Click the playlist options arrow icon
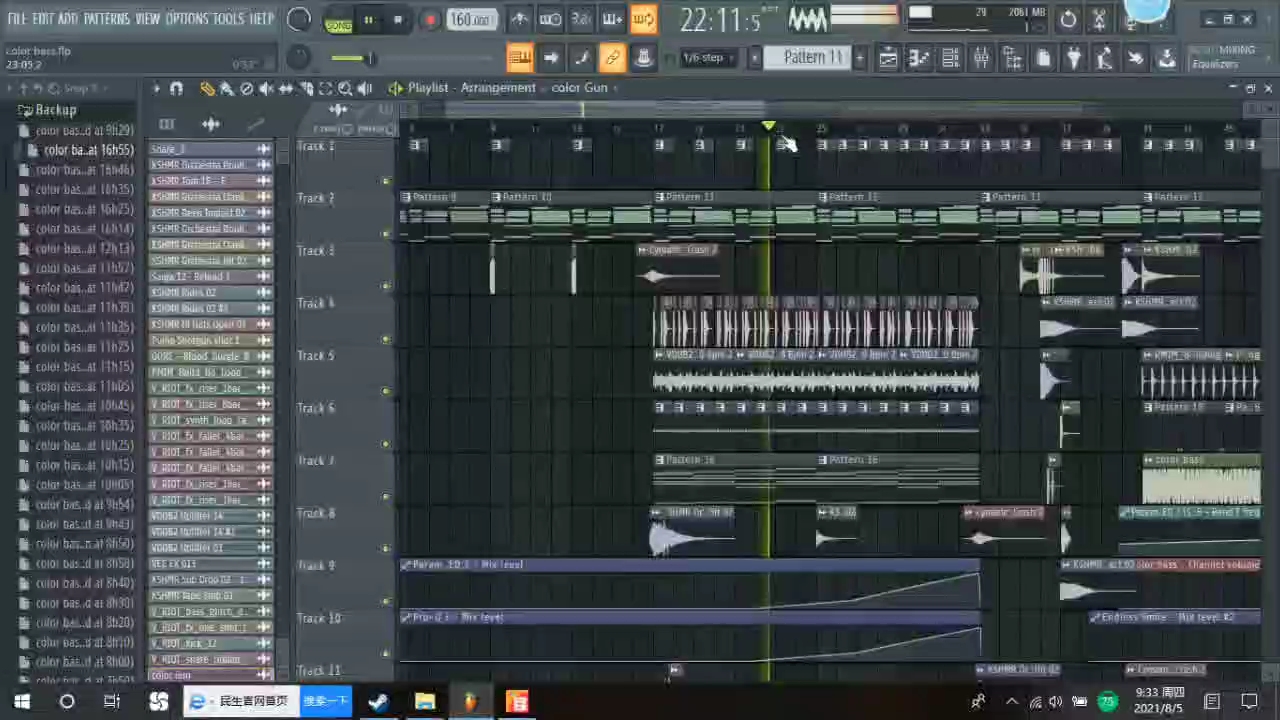 point(156,89)
